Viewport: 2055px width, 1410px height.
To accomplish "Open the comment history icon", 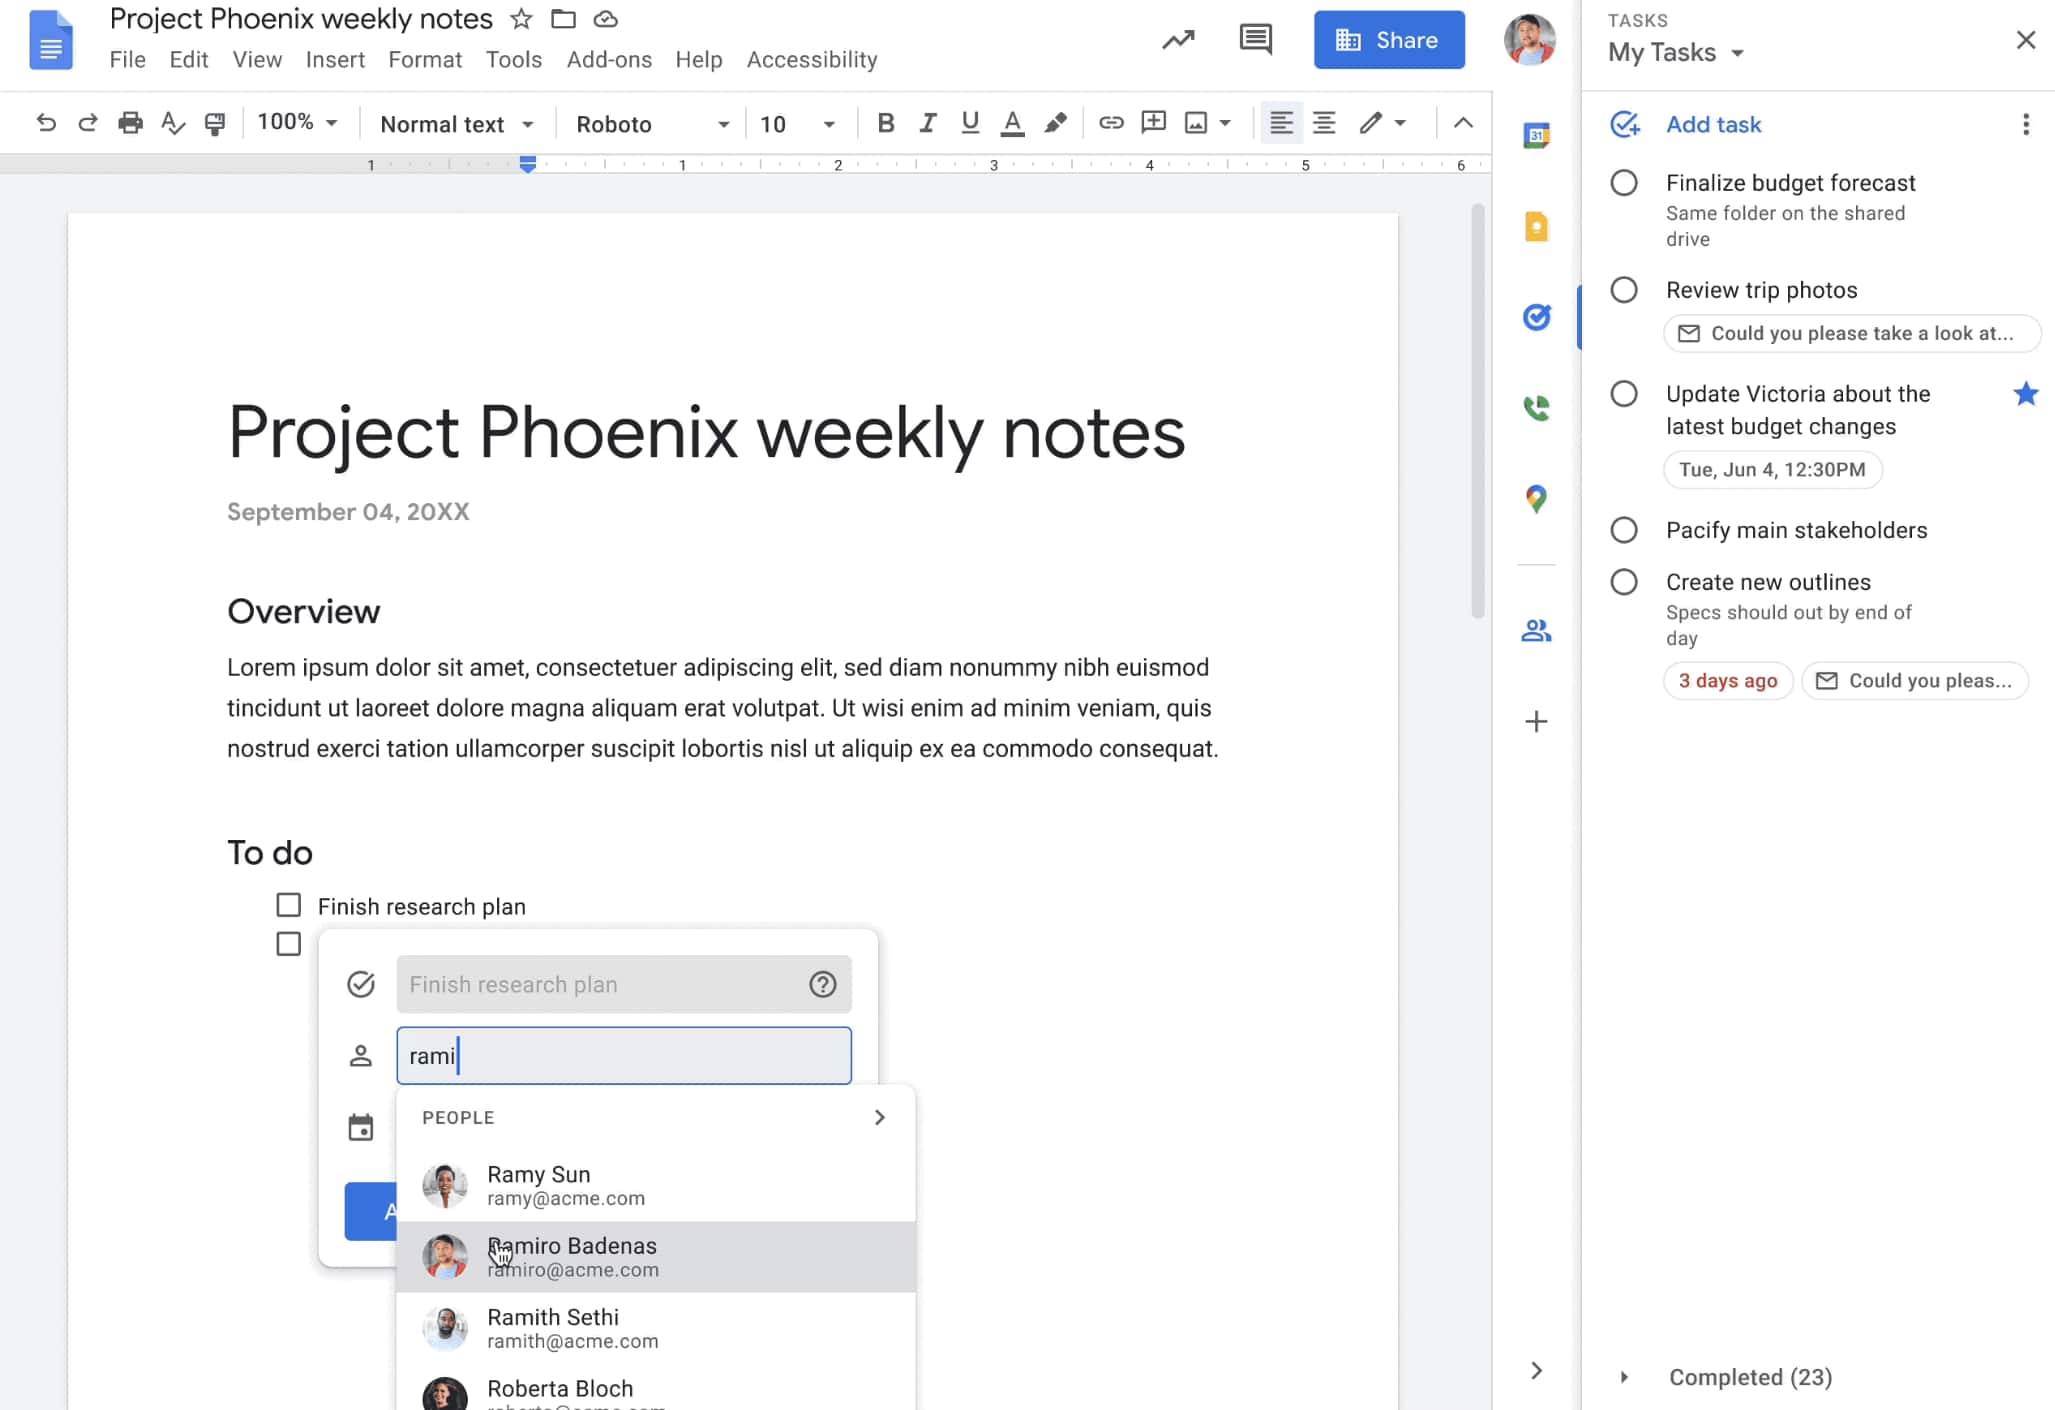I will click(x=1255, y=40).
